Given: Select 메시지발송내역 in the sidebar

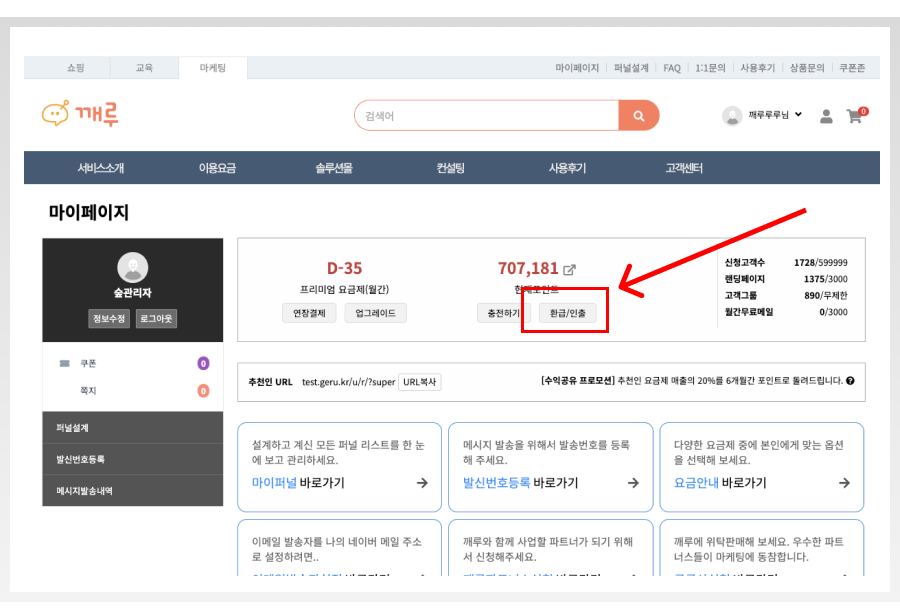Looking at the screenshot, I should click(85, 491).
